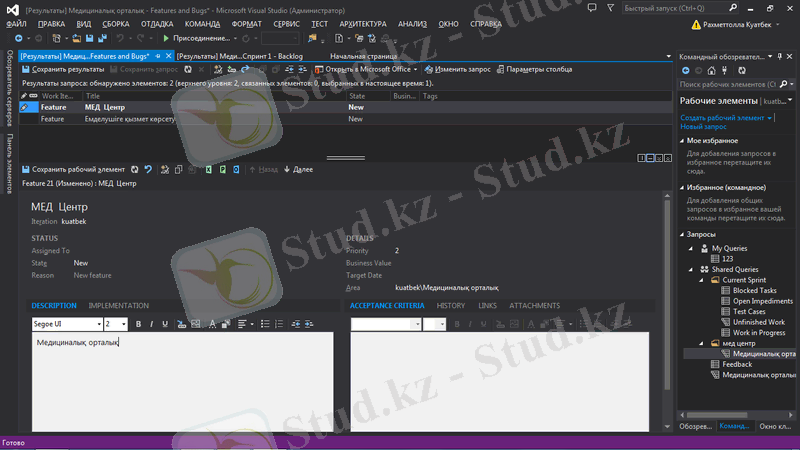The height and width of the screenshot is (450, 800).
Task: Open work item in Project icon
Action: point(222,169)
